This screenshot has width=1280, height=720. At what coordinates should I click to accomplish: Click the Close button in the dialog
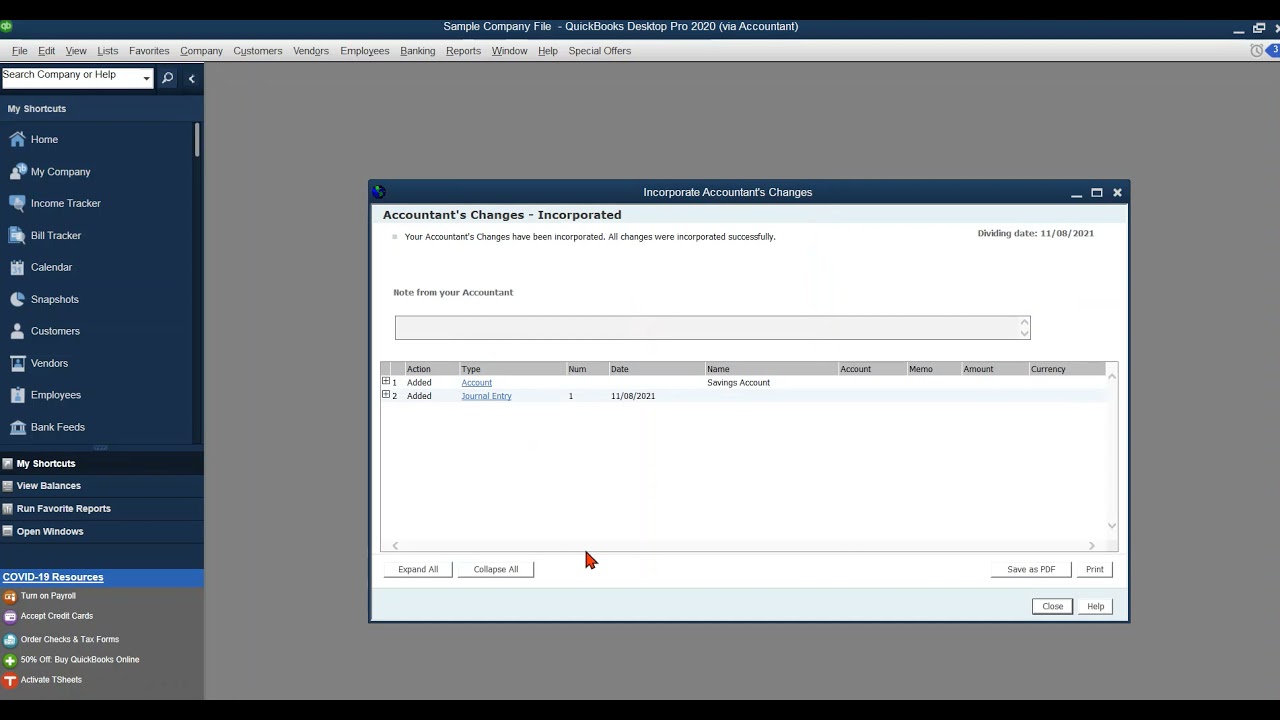[1053, 606]
